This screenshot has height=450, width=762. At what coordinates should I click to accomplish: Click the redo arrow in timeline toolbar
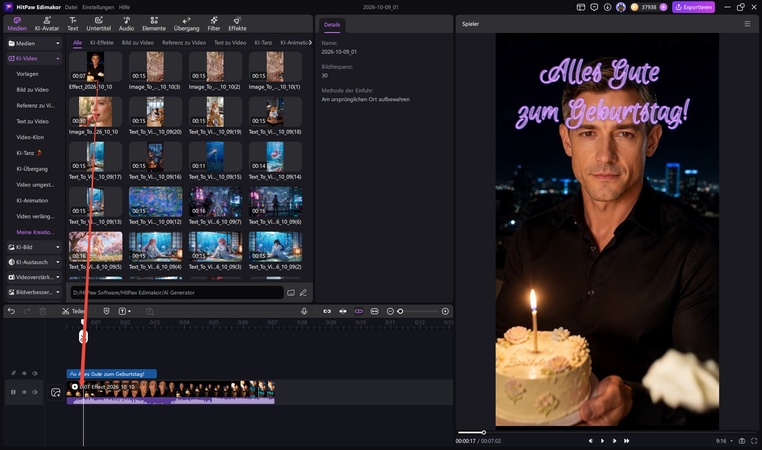(x=27, y=311)
